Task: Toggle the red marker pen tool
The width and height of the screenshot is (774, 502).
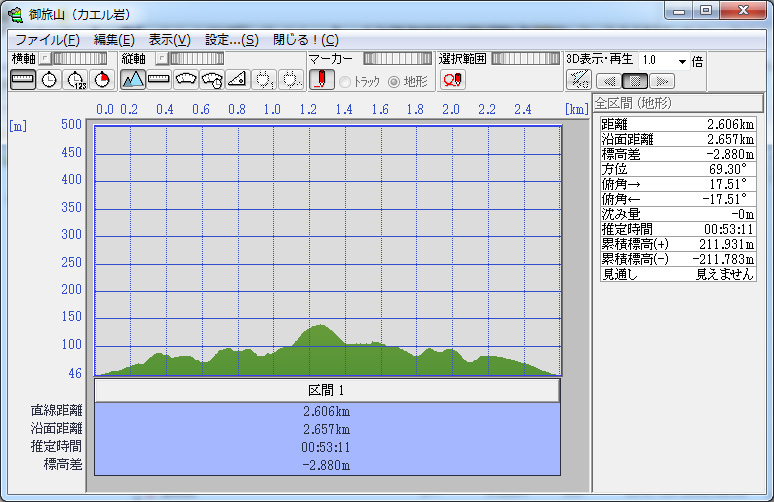Action: pos(322,79)
